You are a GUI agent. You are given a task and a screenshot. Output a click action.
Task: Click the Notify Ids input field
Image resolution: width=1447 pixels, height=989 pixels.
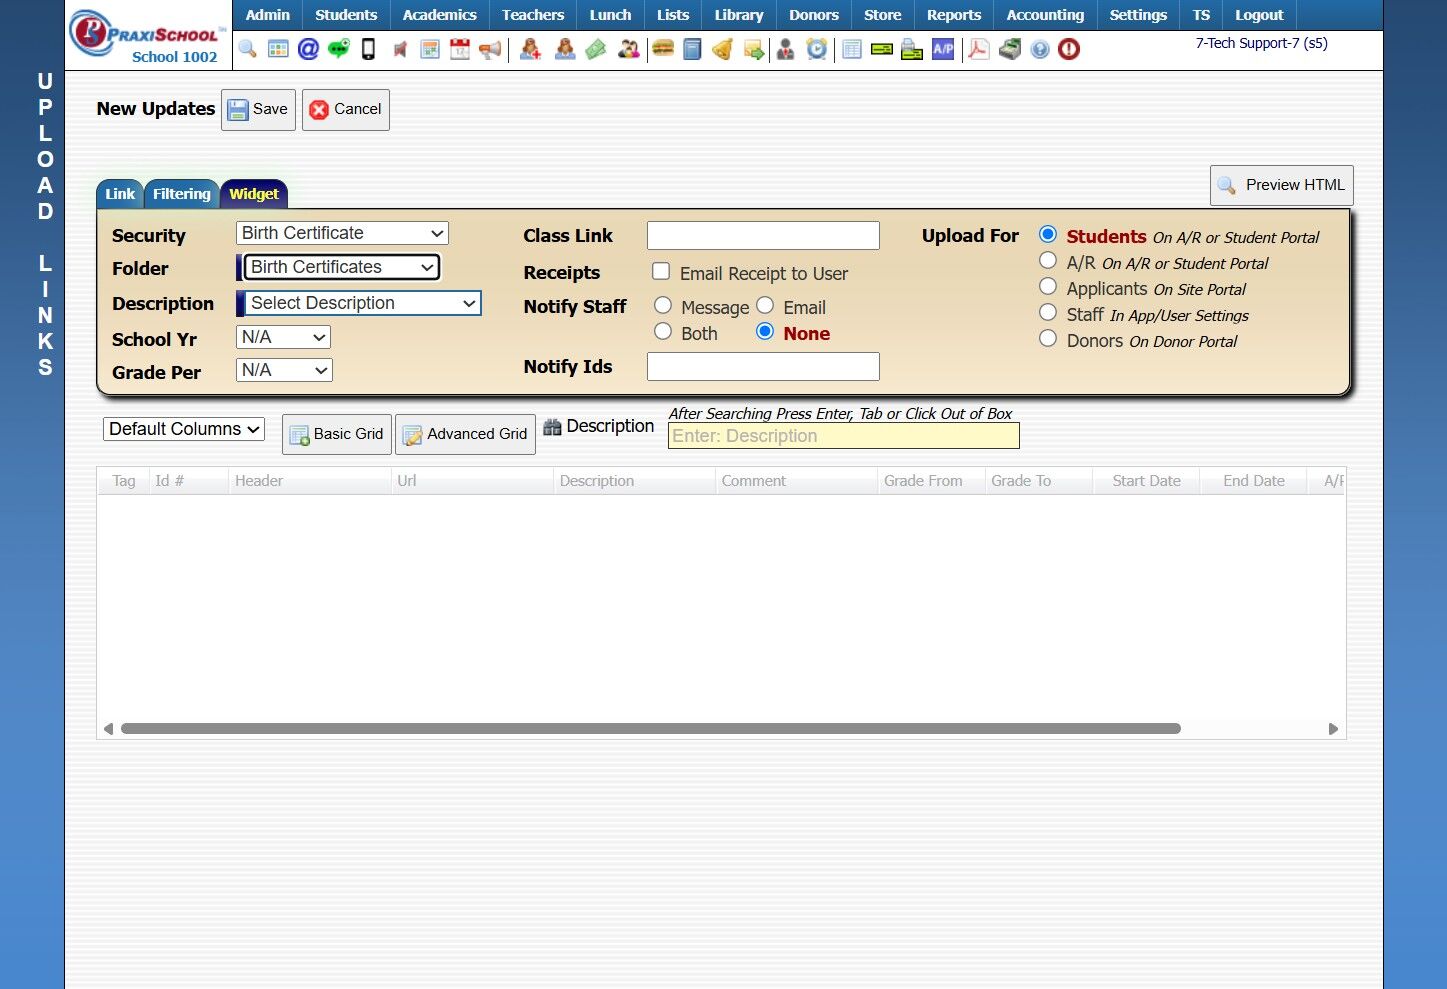pos(763,367)
